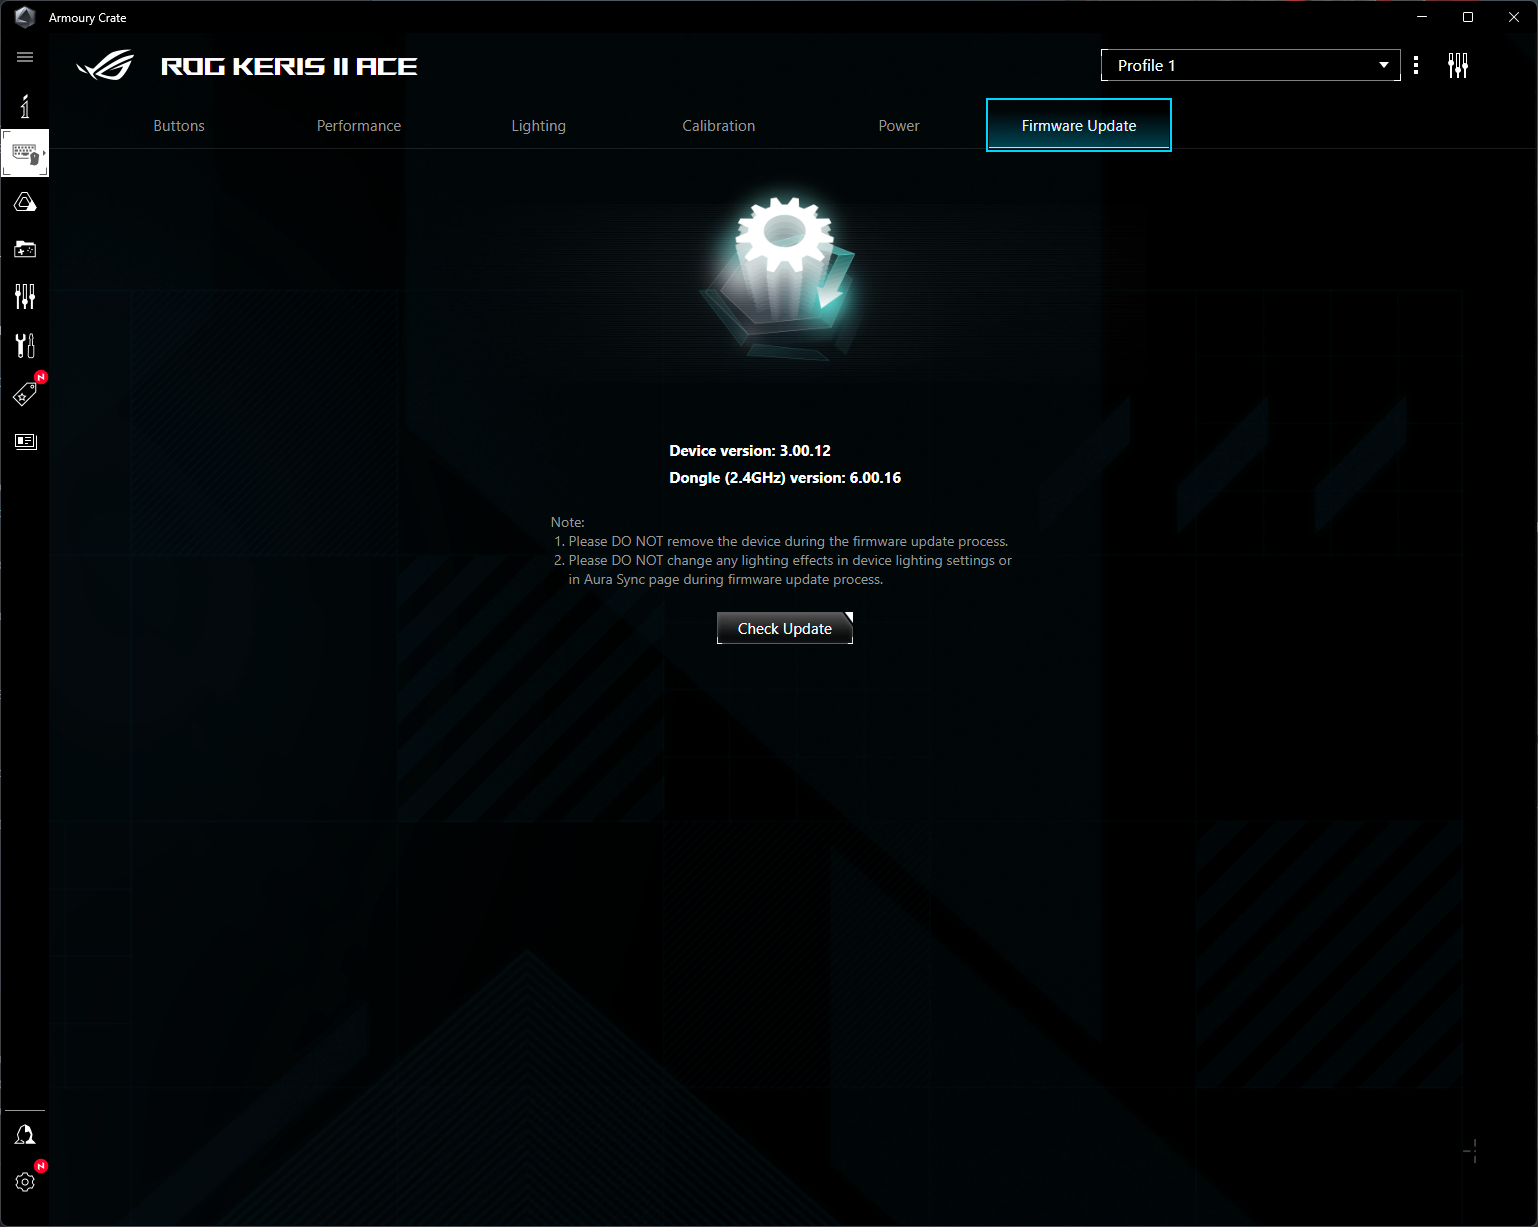Click the 'Device version: 3.00.12' text
The width and height of the screenshot is (1538, 1227).
pyautogui.click(x=750, y=451)
